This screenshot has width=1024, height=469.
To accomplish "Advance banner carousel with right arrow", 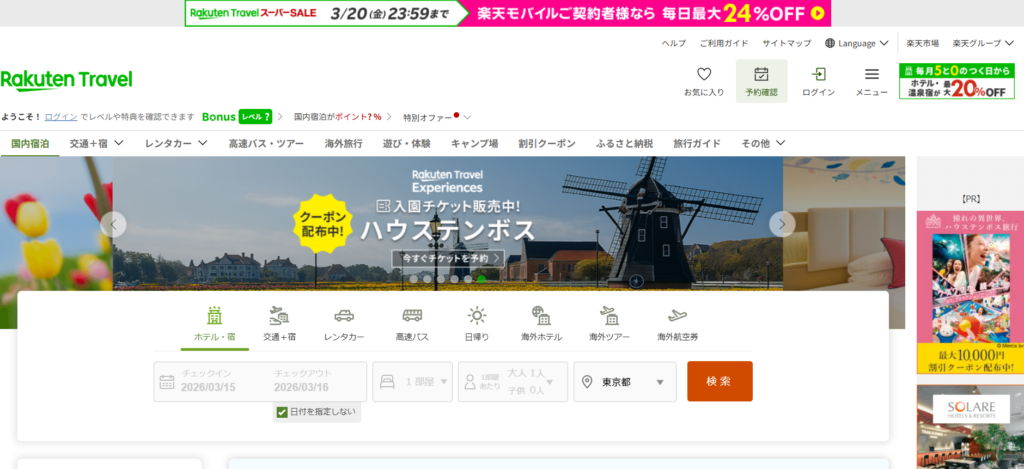I will 782,224.
